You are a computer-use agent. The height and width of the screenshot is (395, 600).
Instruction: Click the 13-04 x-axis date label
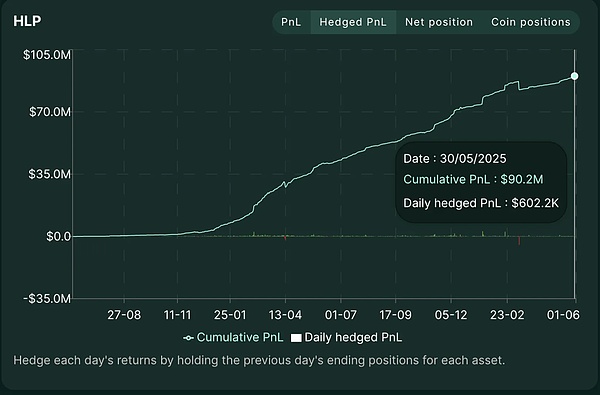coord(285,315)
